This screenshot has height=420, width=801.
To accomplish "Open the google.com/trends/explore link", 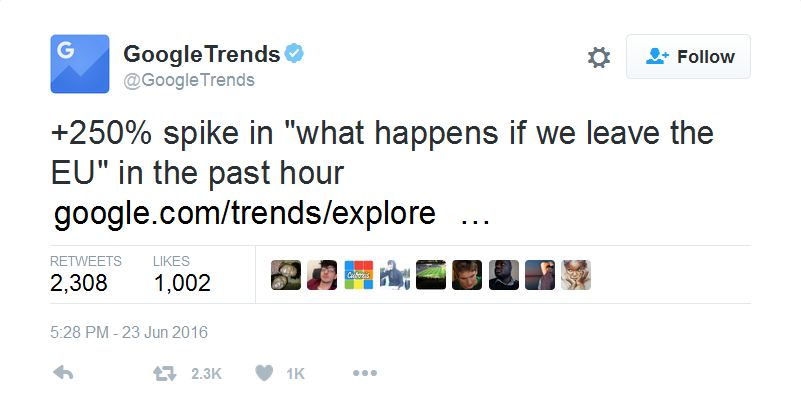I will (244, 214).
